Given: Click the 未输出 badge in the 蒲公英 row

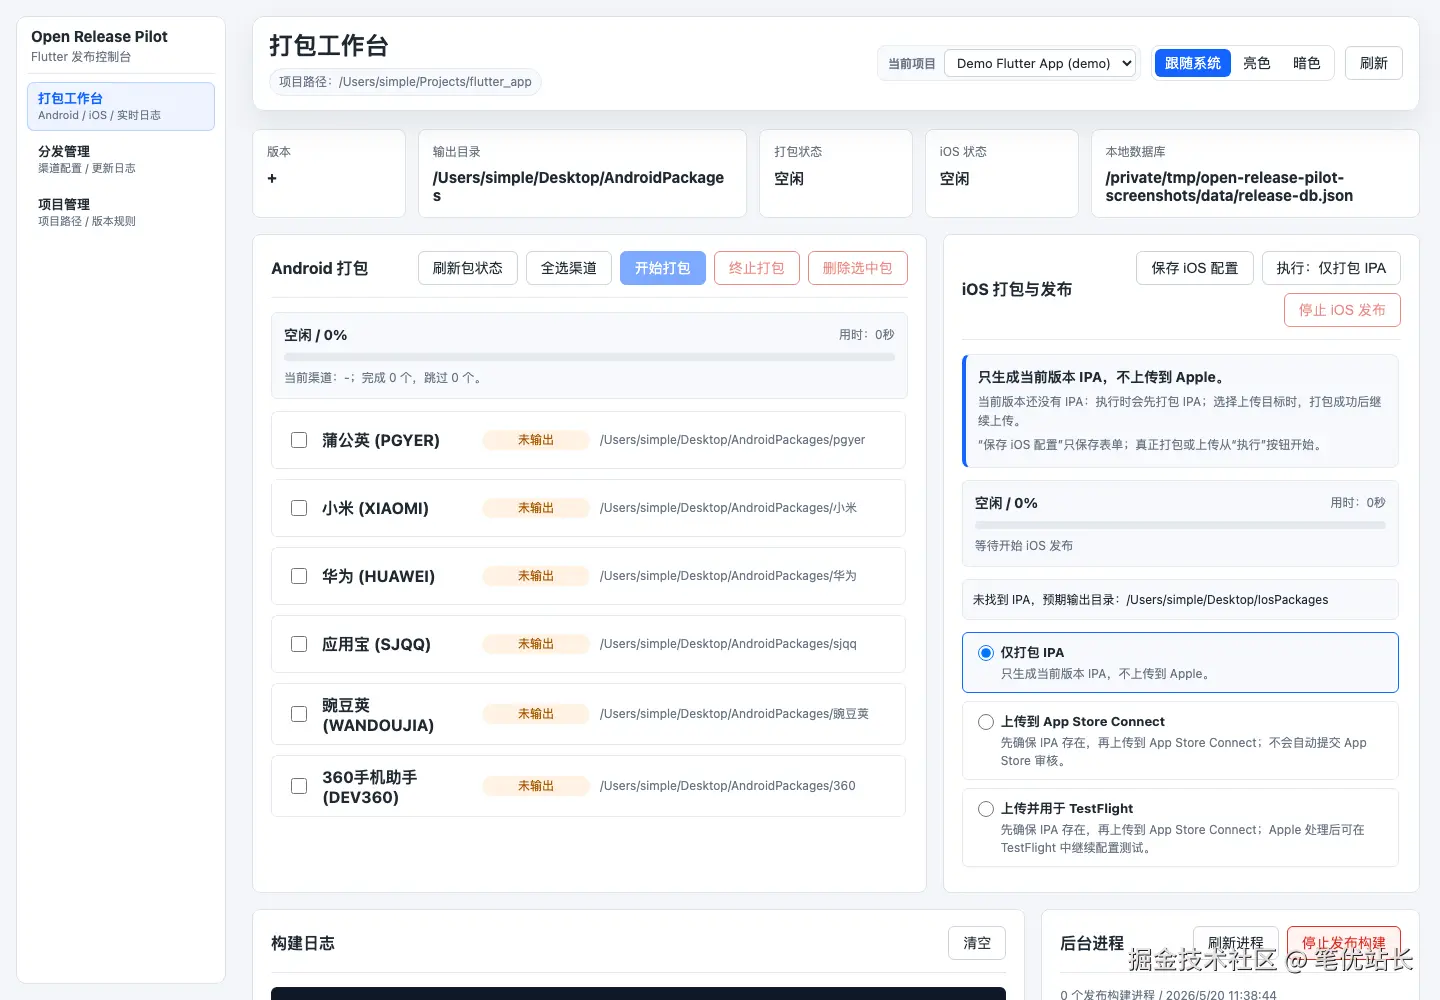Looking at the screenshot, I should (536, 440).
